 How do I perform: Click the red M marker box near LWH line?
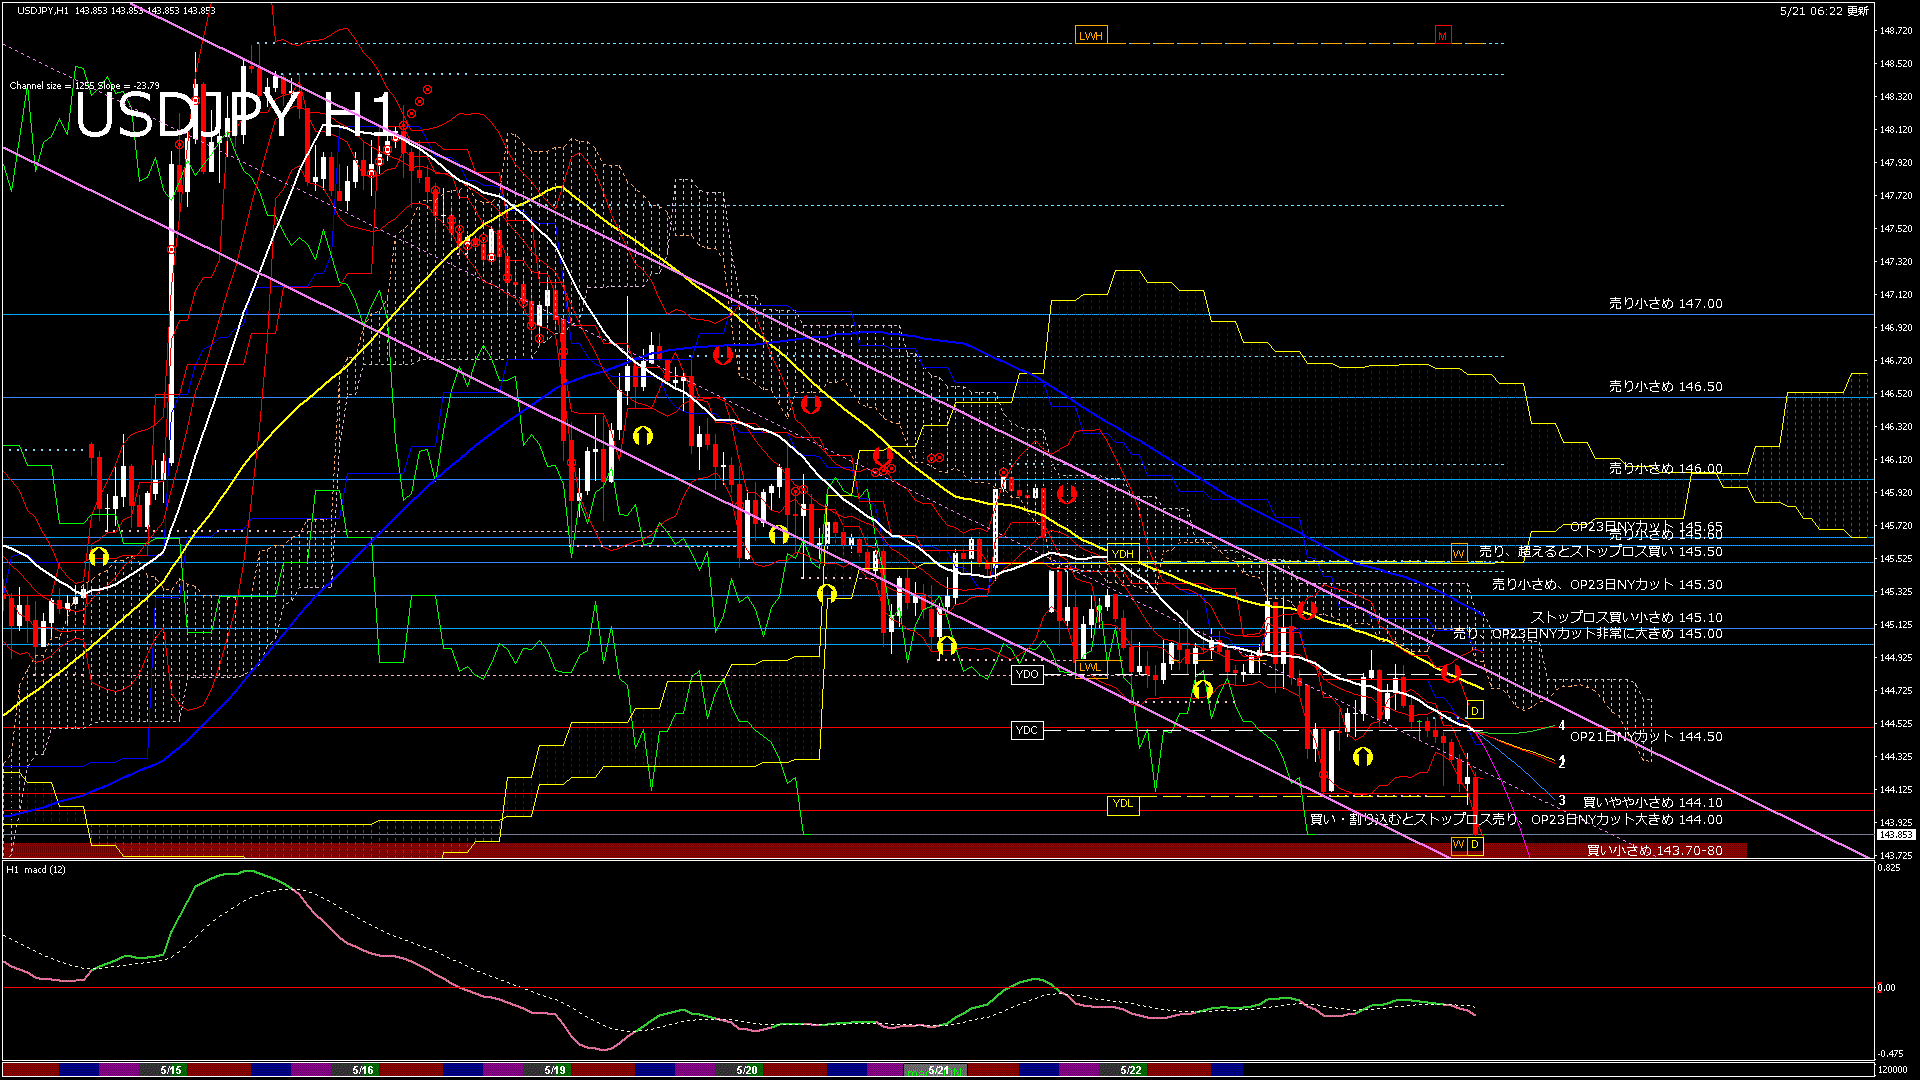pos(1442,36)
